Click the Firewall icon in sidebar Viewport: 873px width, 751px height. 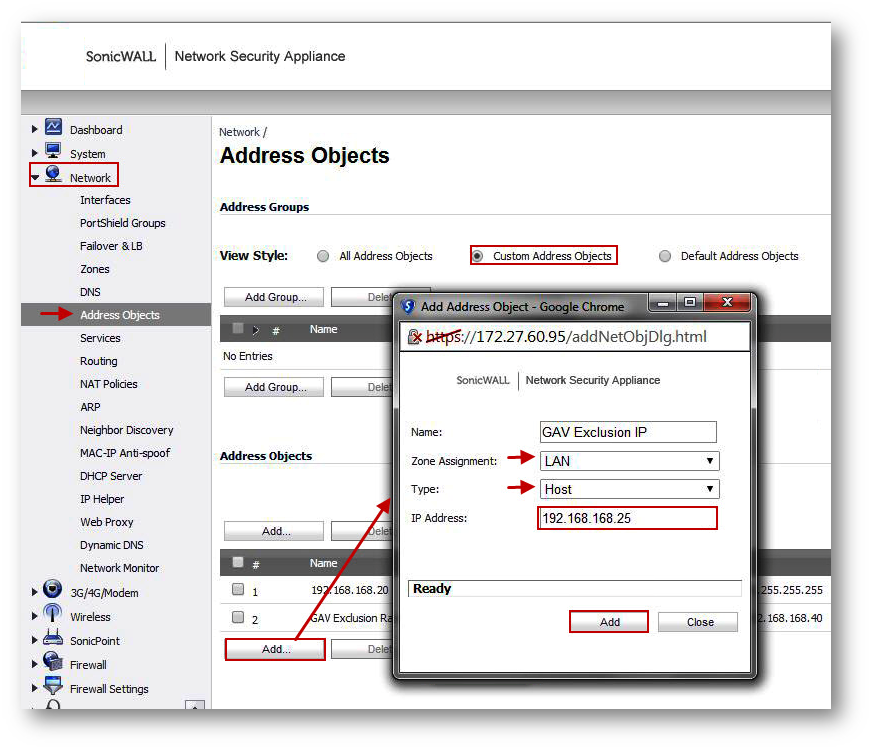tap(53, 662)
